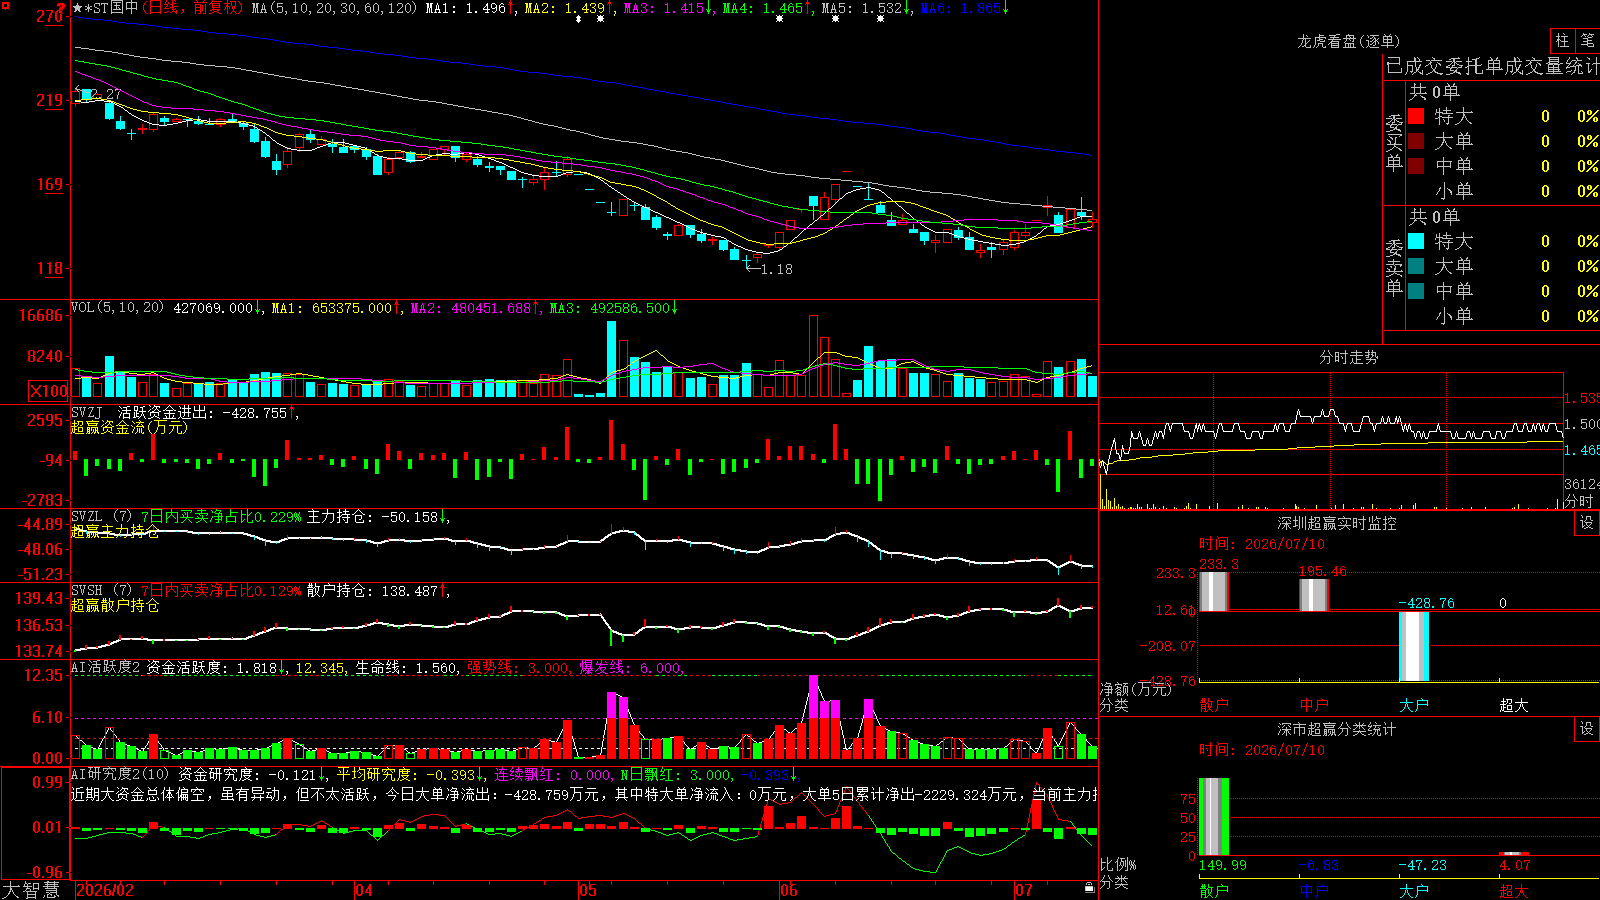Click the -428.76 value above 大户 bar
The height and width of the screenshot is (900, 1600).
pyautogui.click(x=1426, y=603)
